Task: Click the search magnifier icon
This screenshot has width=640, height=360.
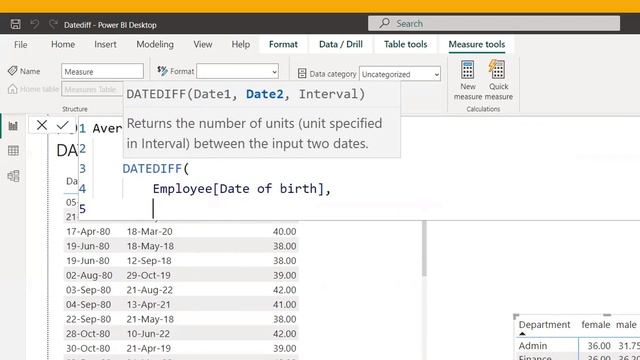Action: coord(384,23)
